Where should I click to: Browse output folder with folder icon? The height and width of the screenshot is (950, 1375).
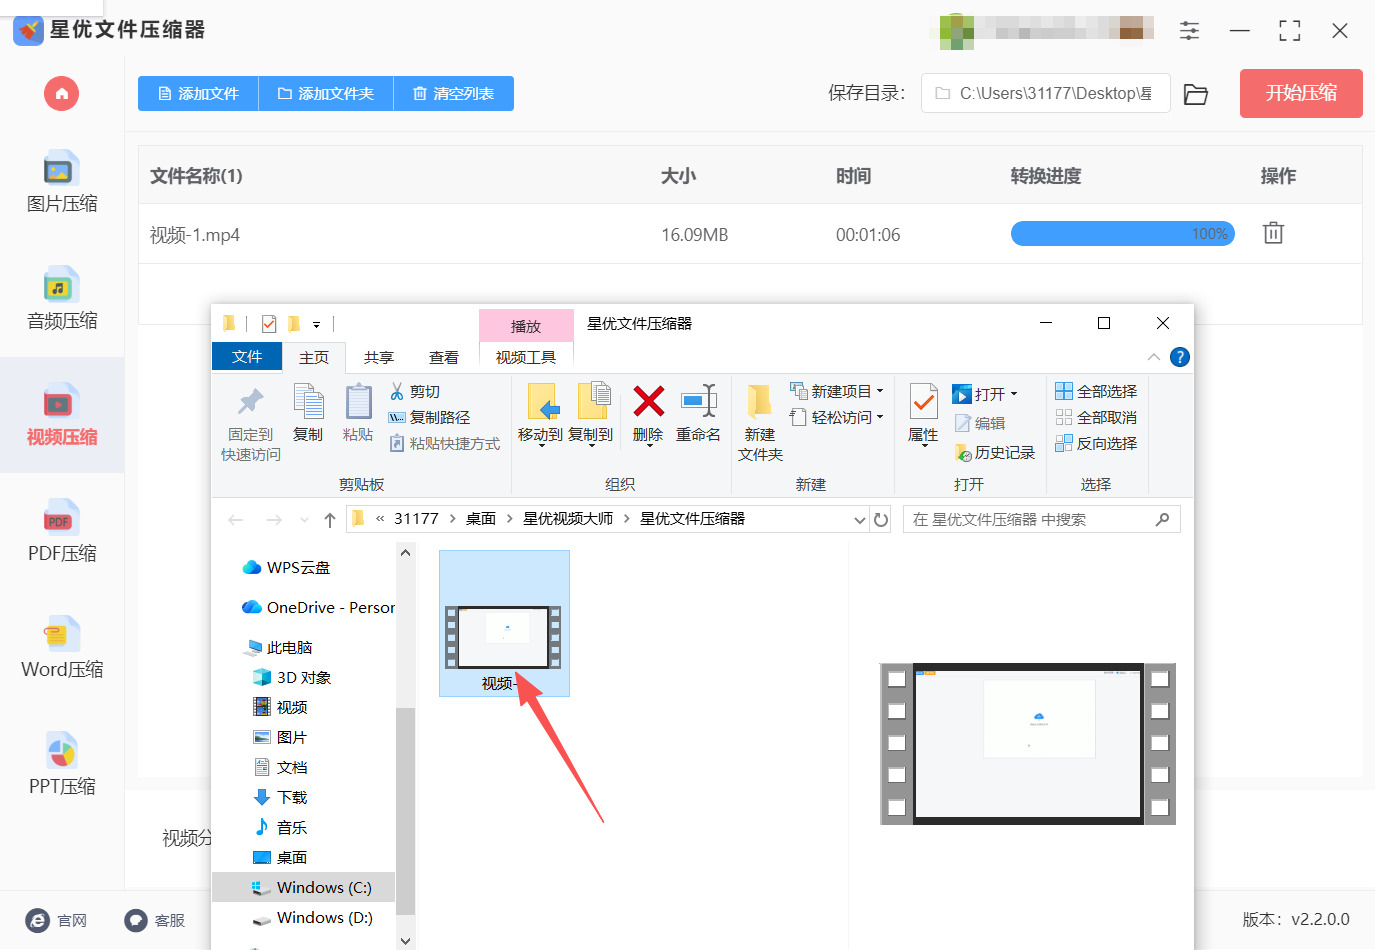[1196, 94]
